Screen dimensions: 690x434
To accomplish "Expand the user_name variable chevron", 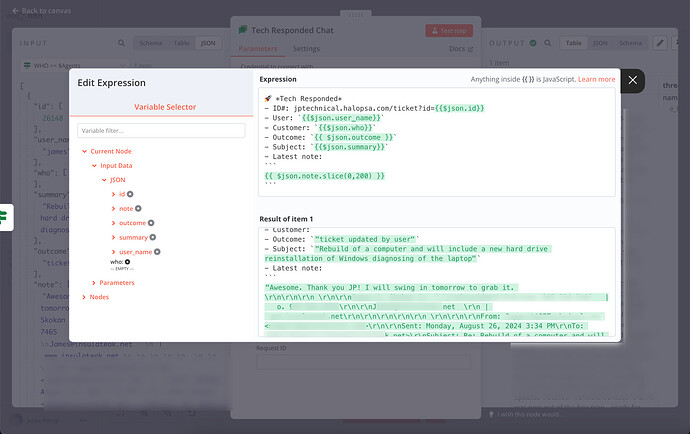I will coord(114,252).
